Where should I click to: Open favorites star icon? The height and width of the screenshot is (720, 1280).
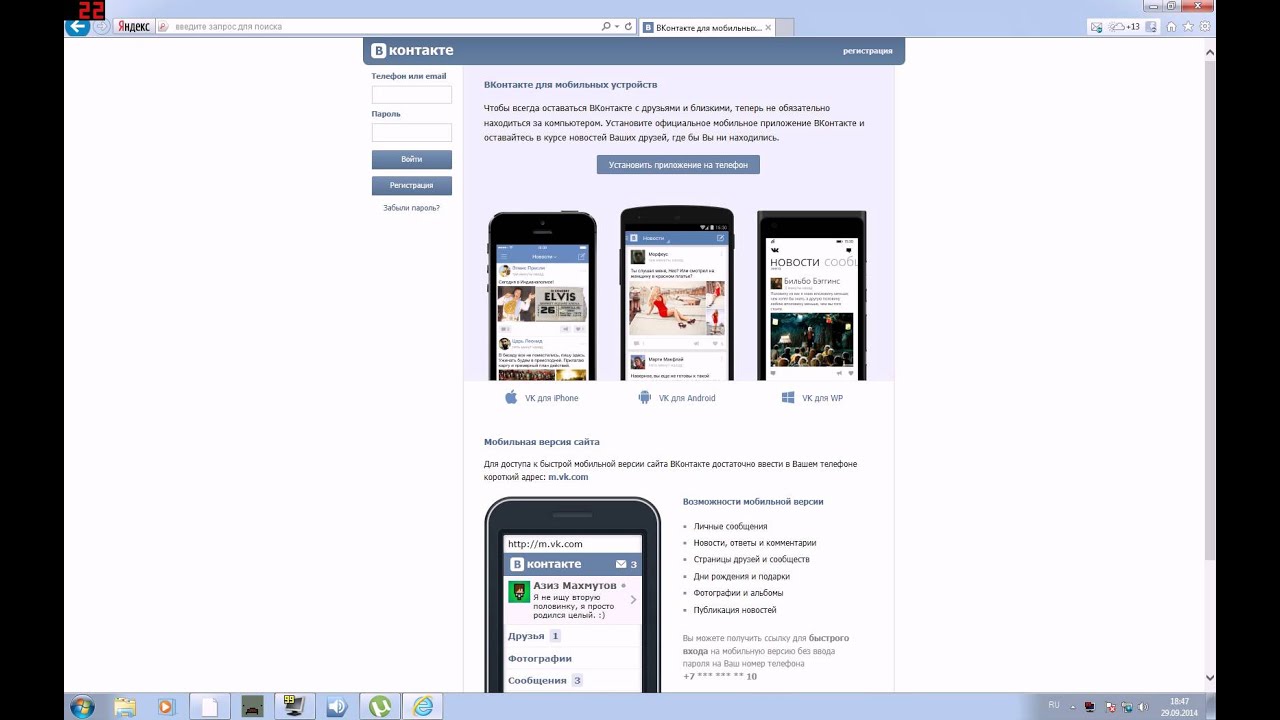coord(1188,27)
